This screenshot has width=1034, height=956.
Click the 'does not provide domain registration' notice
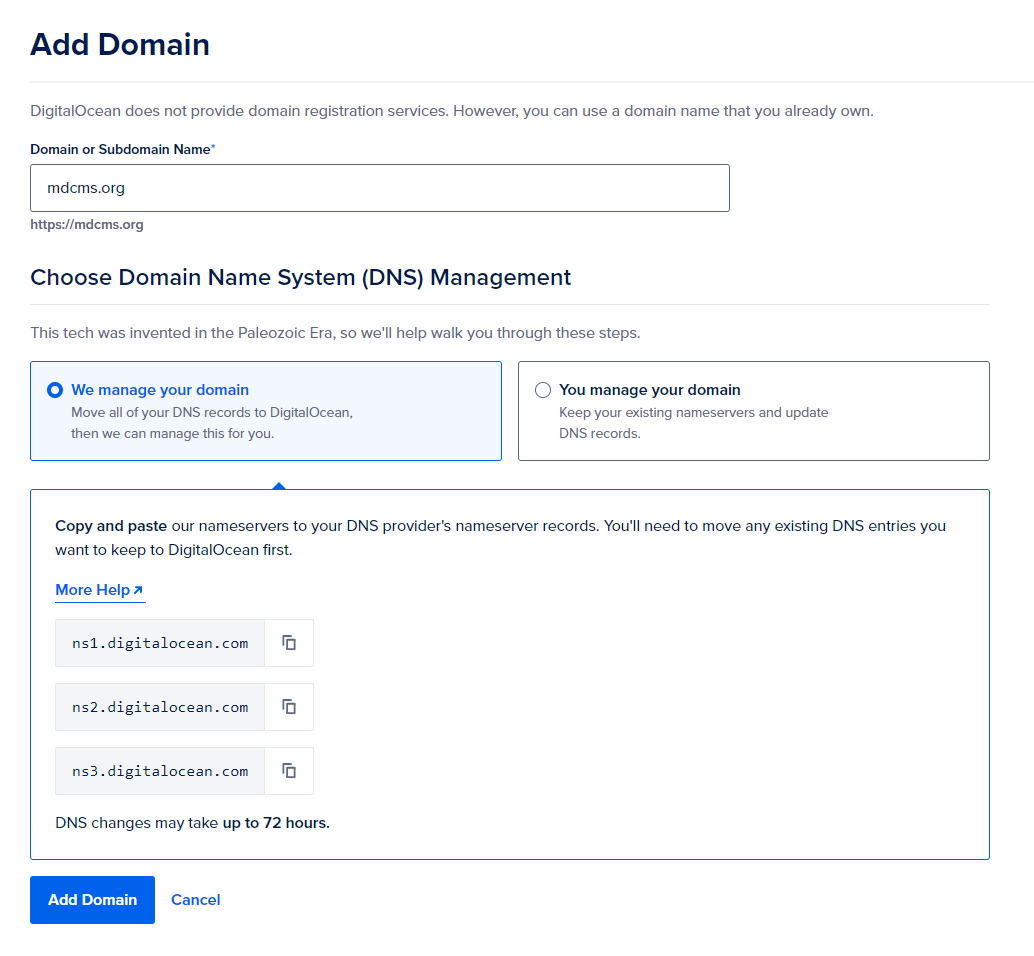[452, 111]
